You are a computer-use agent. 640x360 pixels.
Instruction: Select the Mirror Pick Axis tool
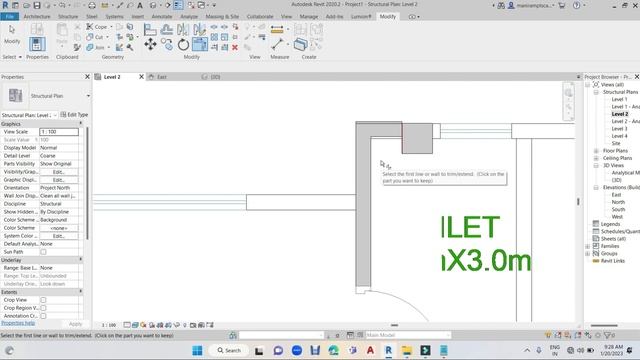(183, 29)
